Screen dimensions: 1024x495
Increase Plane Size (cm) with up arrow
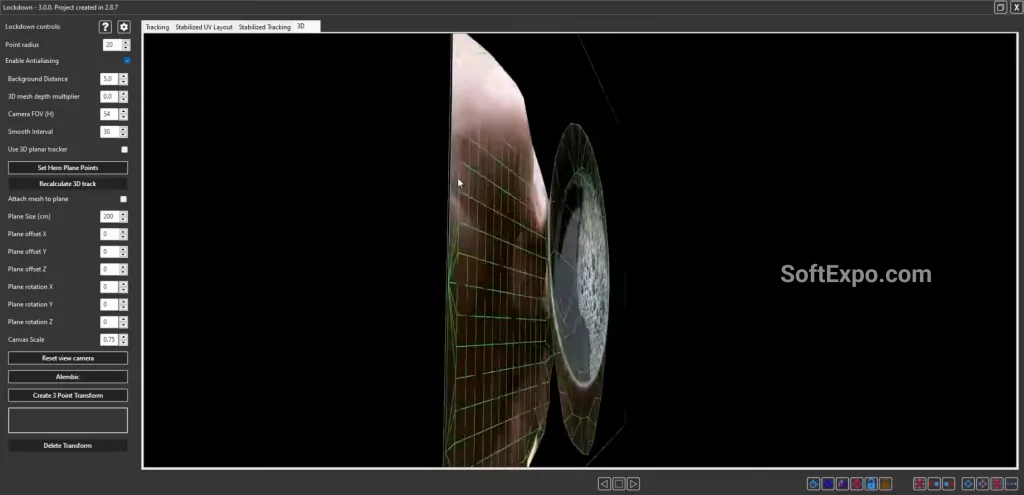tap(123, 213)
